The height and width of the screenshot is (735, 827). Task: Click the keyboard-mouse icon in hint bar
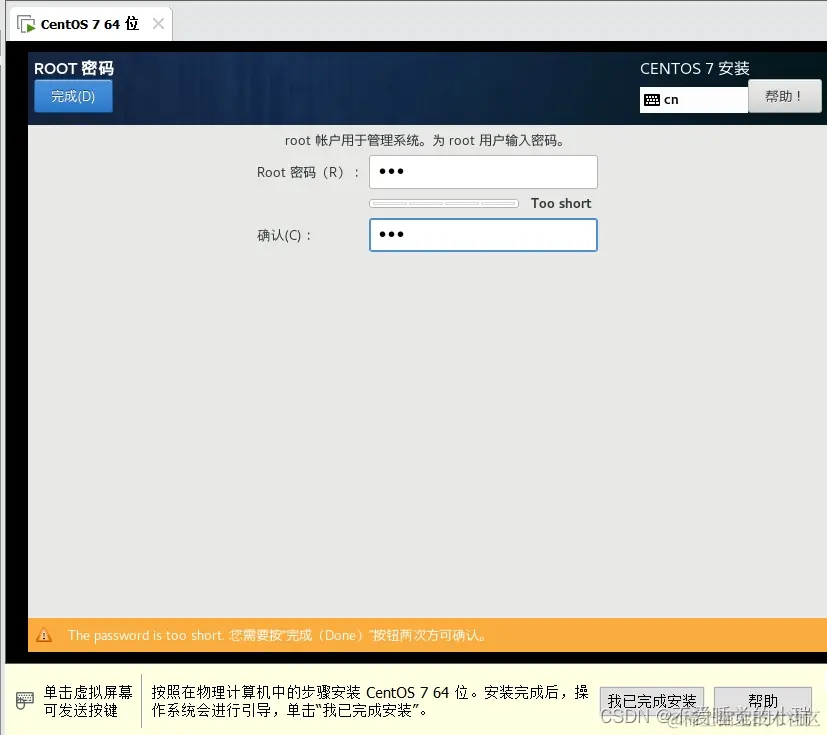click(x=24, y=701)
